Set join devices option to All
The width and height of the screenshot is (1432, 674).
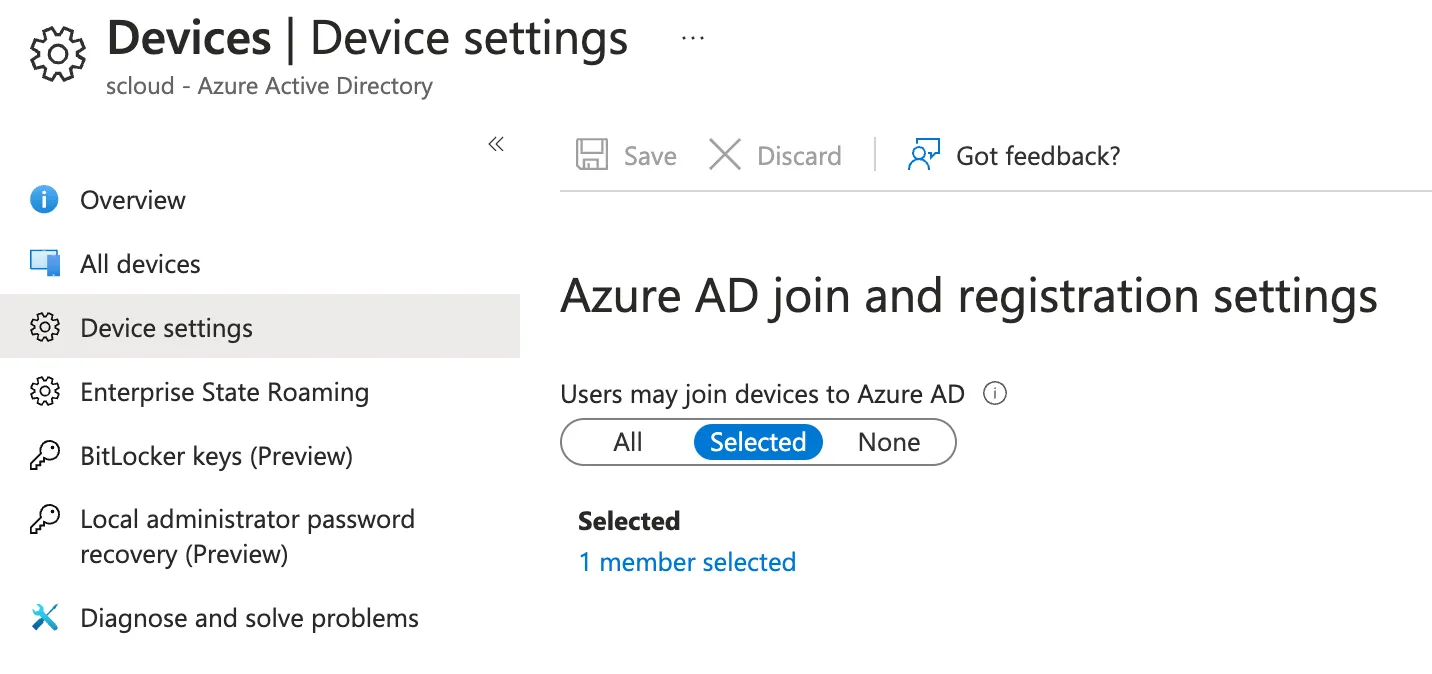tap(628, 442)
